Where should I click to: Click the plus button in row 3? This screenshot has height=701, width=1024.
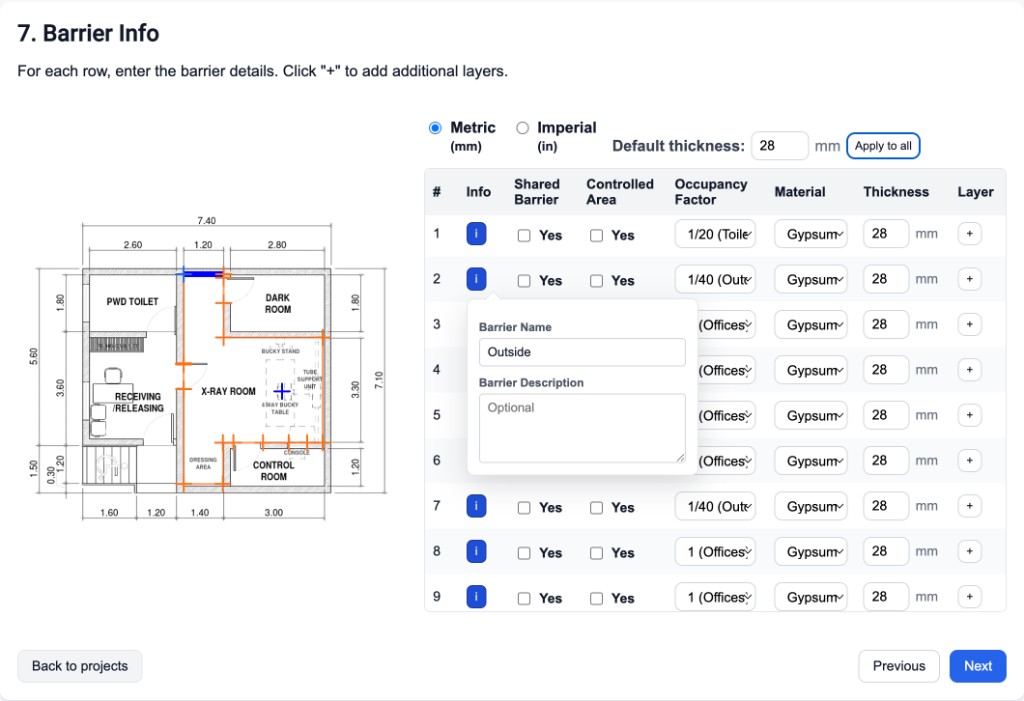pyautogui.click(x=969, y=324)
